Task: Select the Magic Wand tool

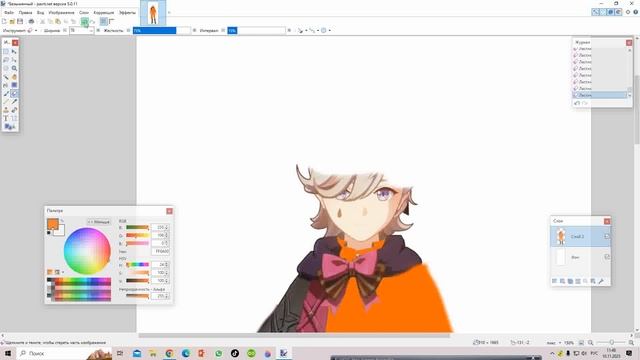Action: (6, 77)
